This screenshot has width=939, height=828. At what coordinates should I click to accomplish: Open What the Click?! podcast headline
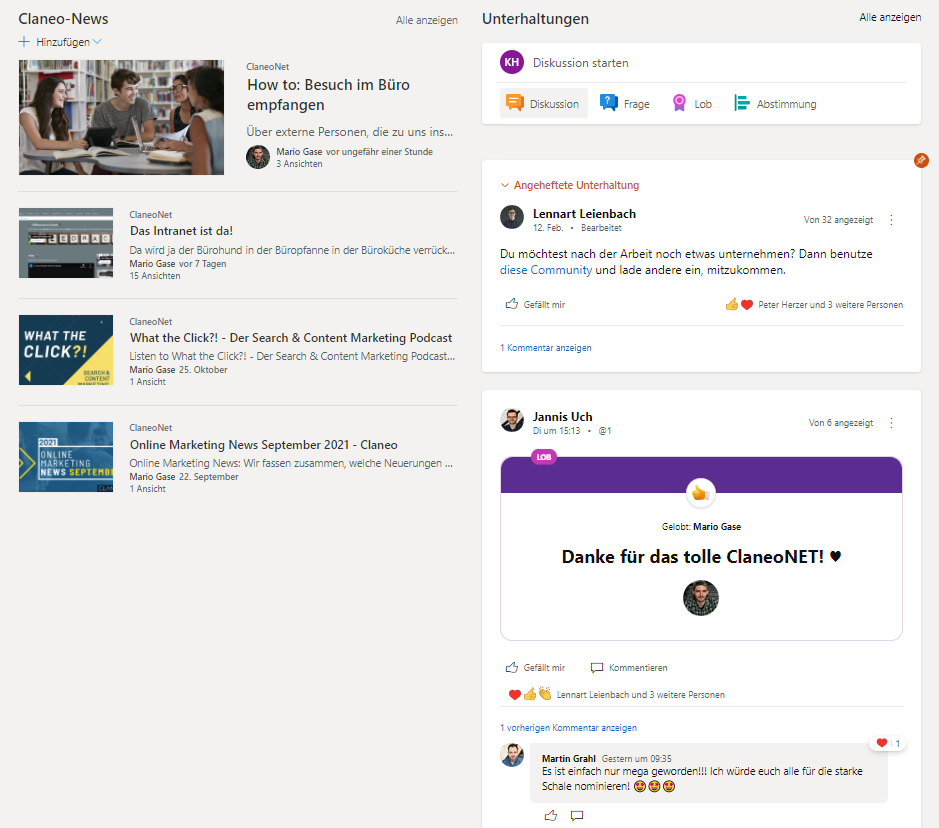(291, 338)
